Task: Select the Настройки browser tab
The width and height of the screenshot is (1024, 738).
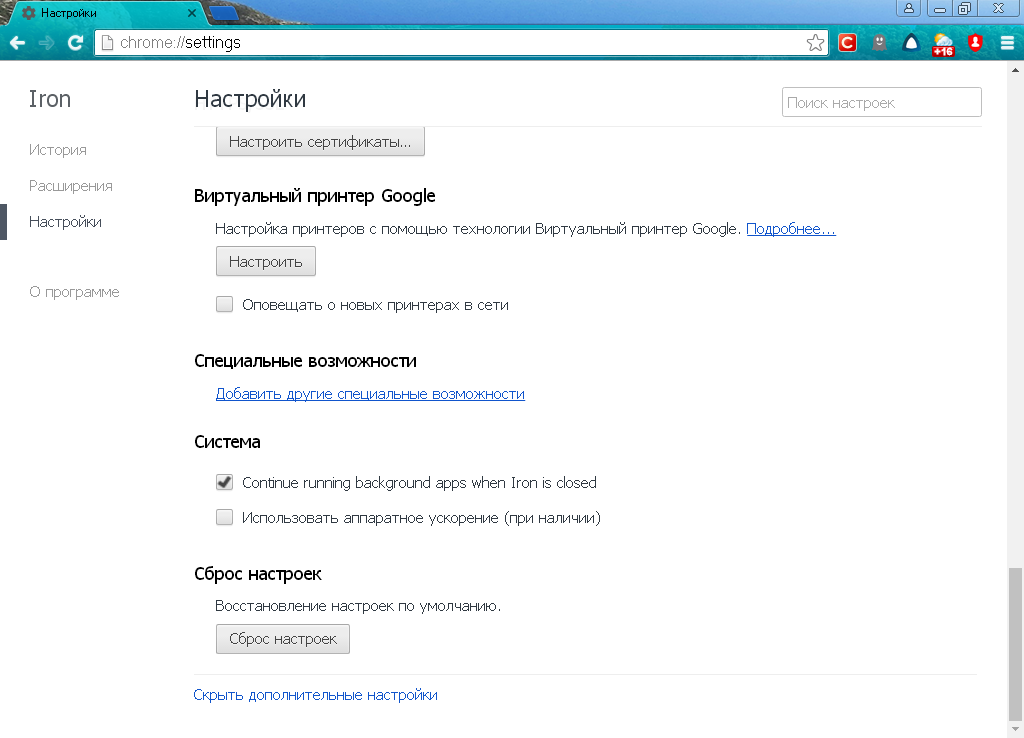Action: [x=108, y=12]
